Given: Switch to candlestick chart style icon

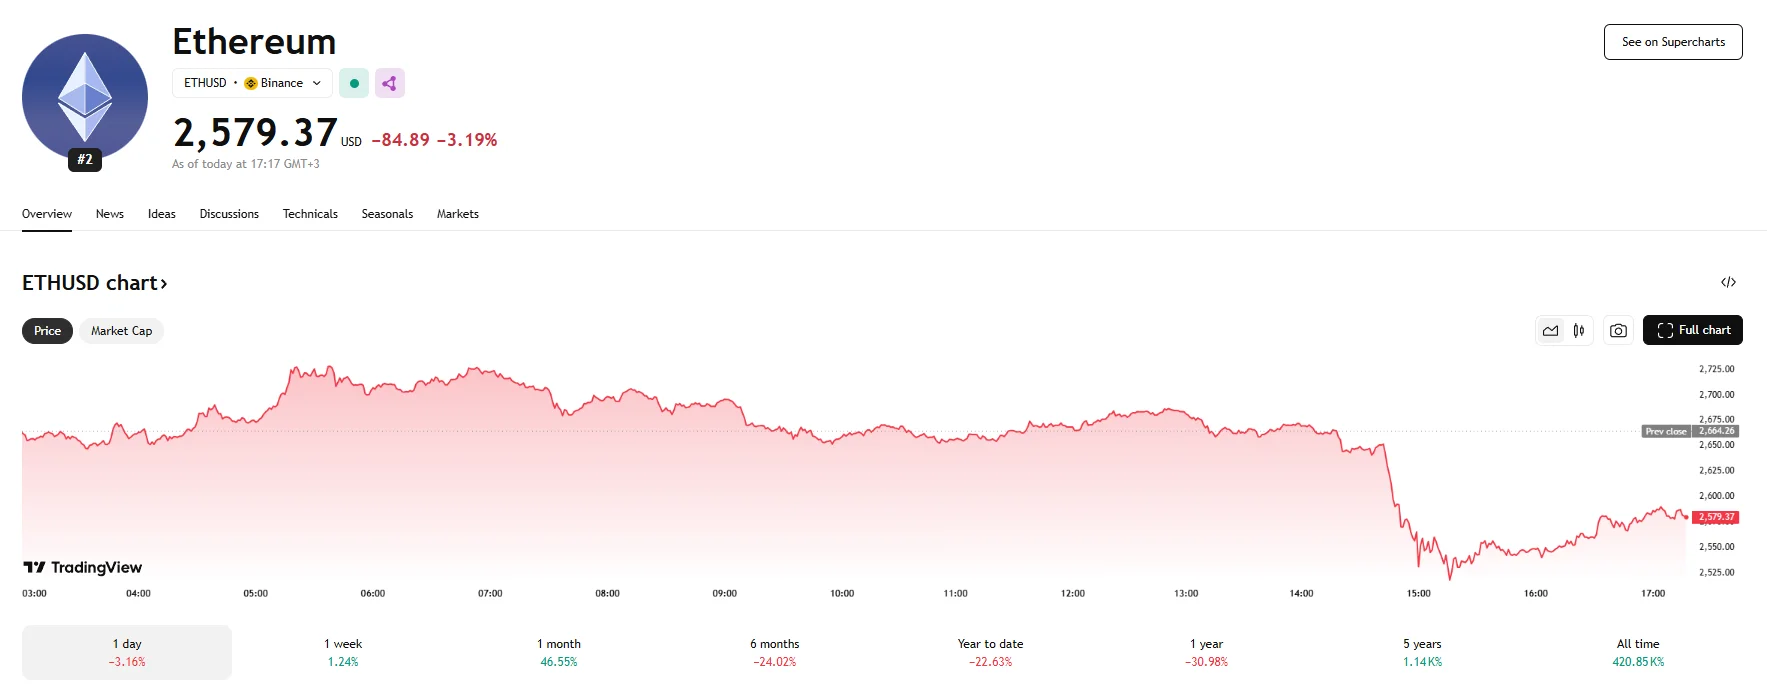Looking at the screenshot, I should 1579,330.
